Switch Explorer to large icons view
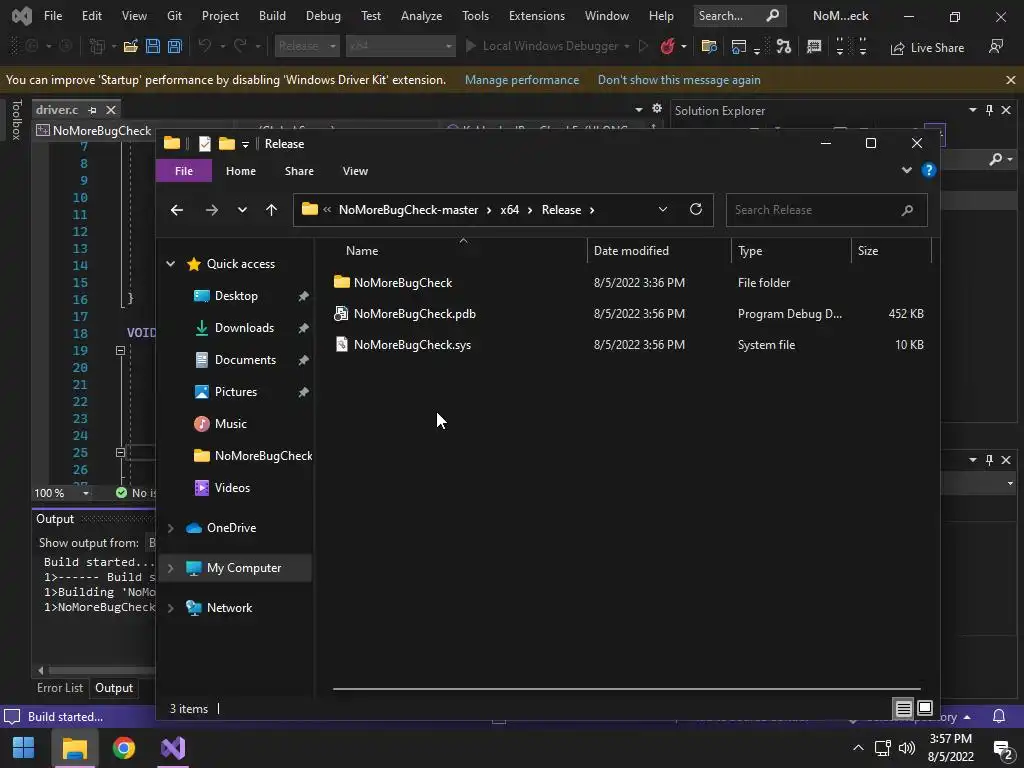 pyautogui.click(x=925, y=709)
